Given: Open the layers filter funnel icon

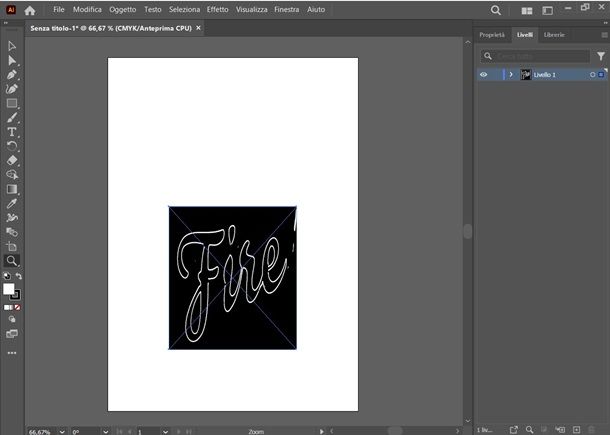Looking at the screenshot, I should (601, 56).
